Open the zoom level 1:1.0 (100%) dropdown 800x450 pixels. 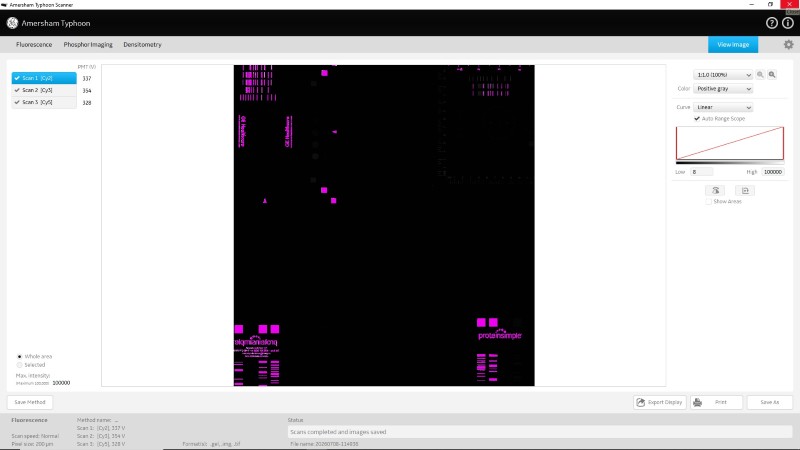723,74
